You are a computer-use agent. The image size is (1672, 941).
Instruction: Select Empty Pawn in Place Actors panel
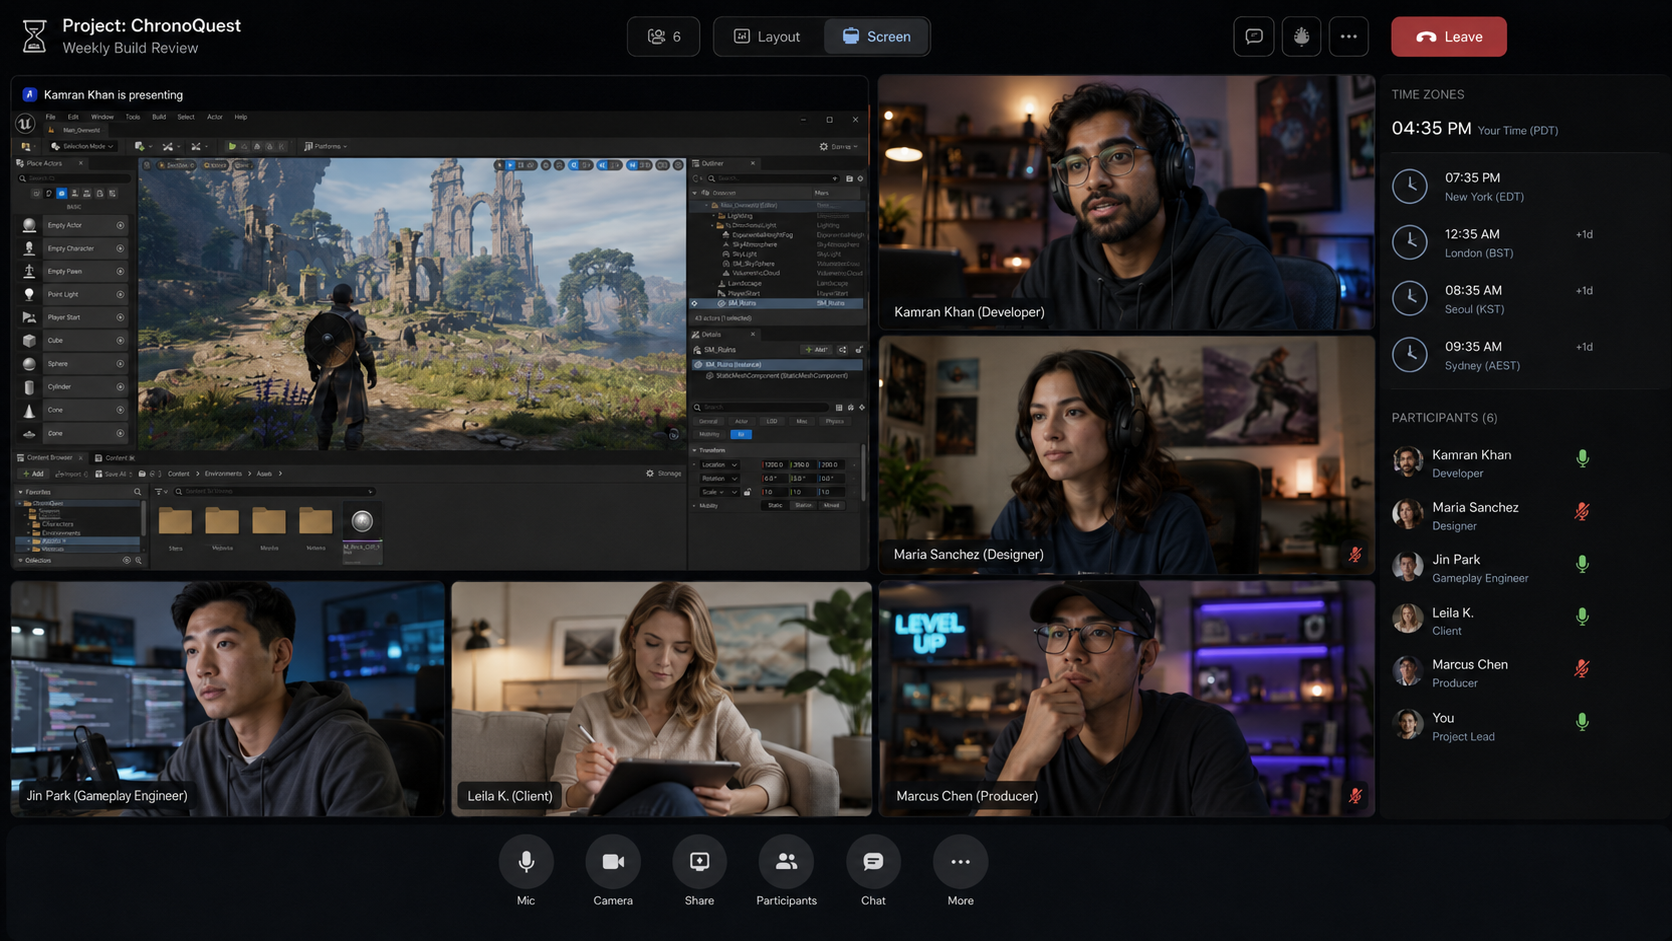tap(73, 271)
